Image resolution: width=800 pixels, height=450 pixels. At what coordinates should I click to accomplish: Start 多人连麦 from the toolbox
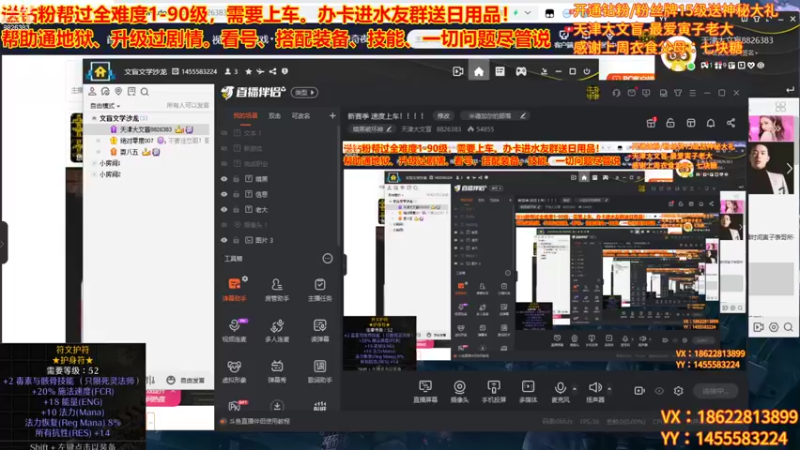pyautogui.click(x=277, y=330)
